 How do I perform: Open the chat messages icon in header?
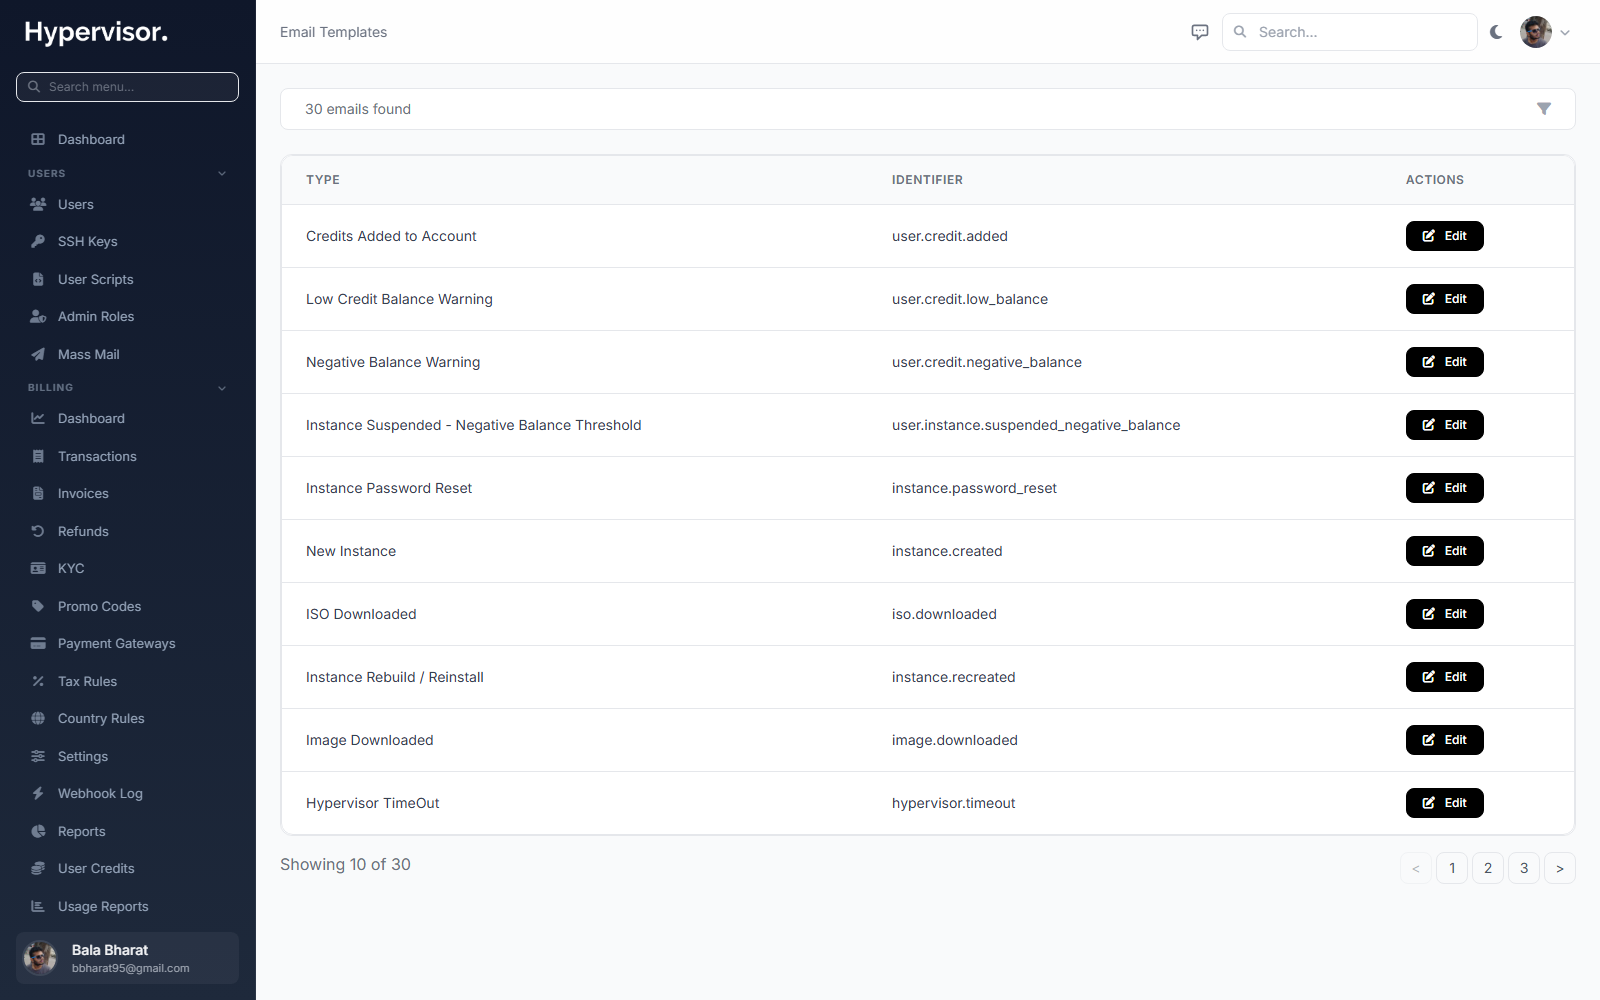[1200, 32]
